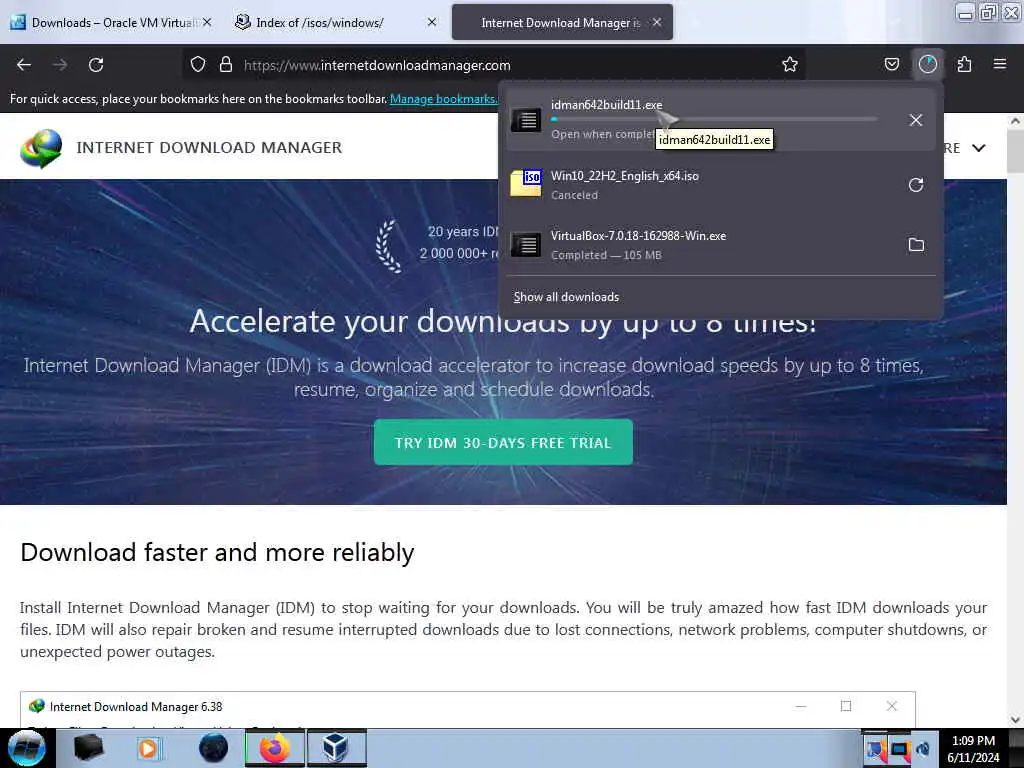This screenshot has height=768, width=1024.
Task: Open the Save to Pocket icon
Action: coord(892,65)
